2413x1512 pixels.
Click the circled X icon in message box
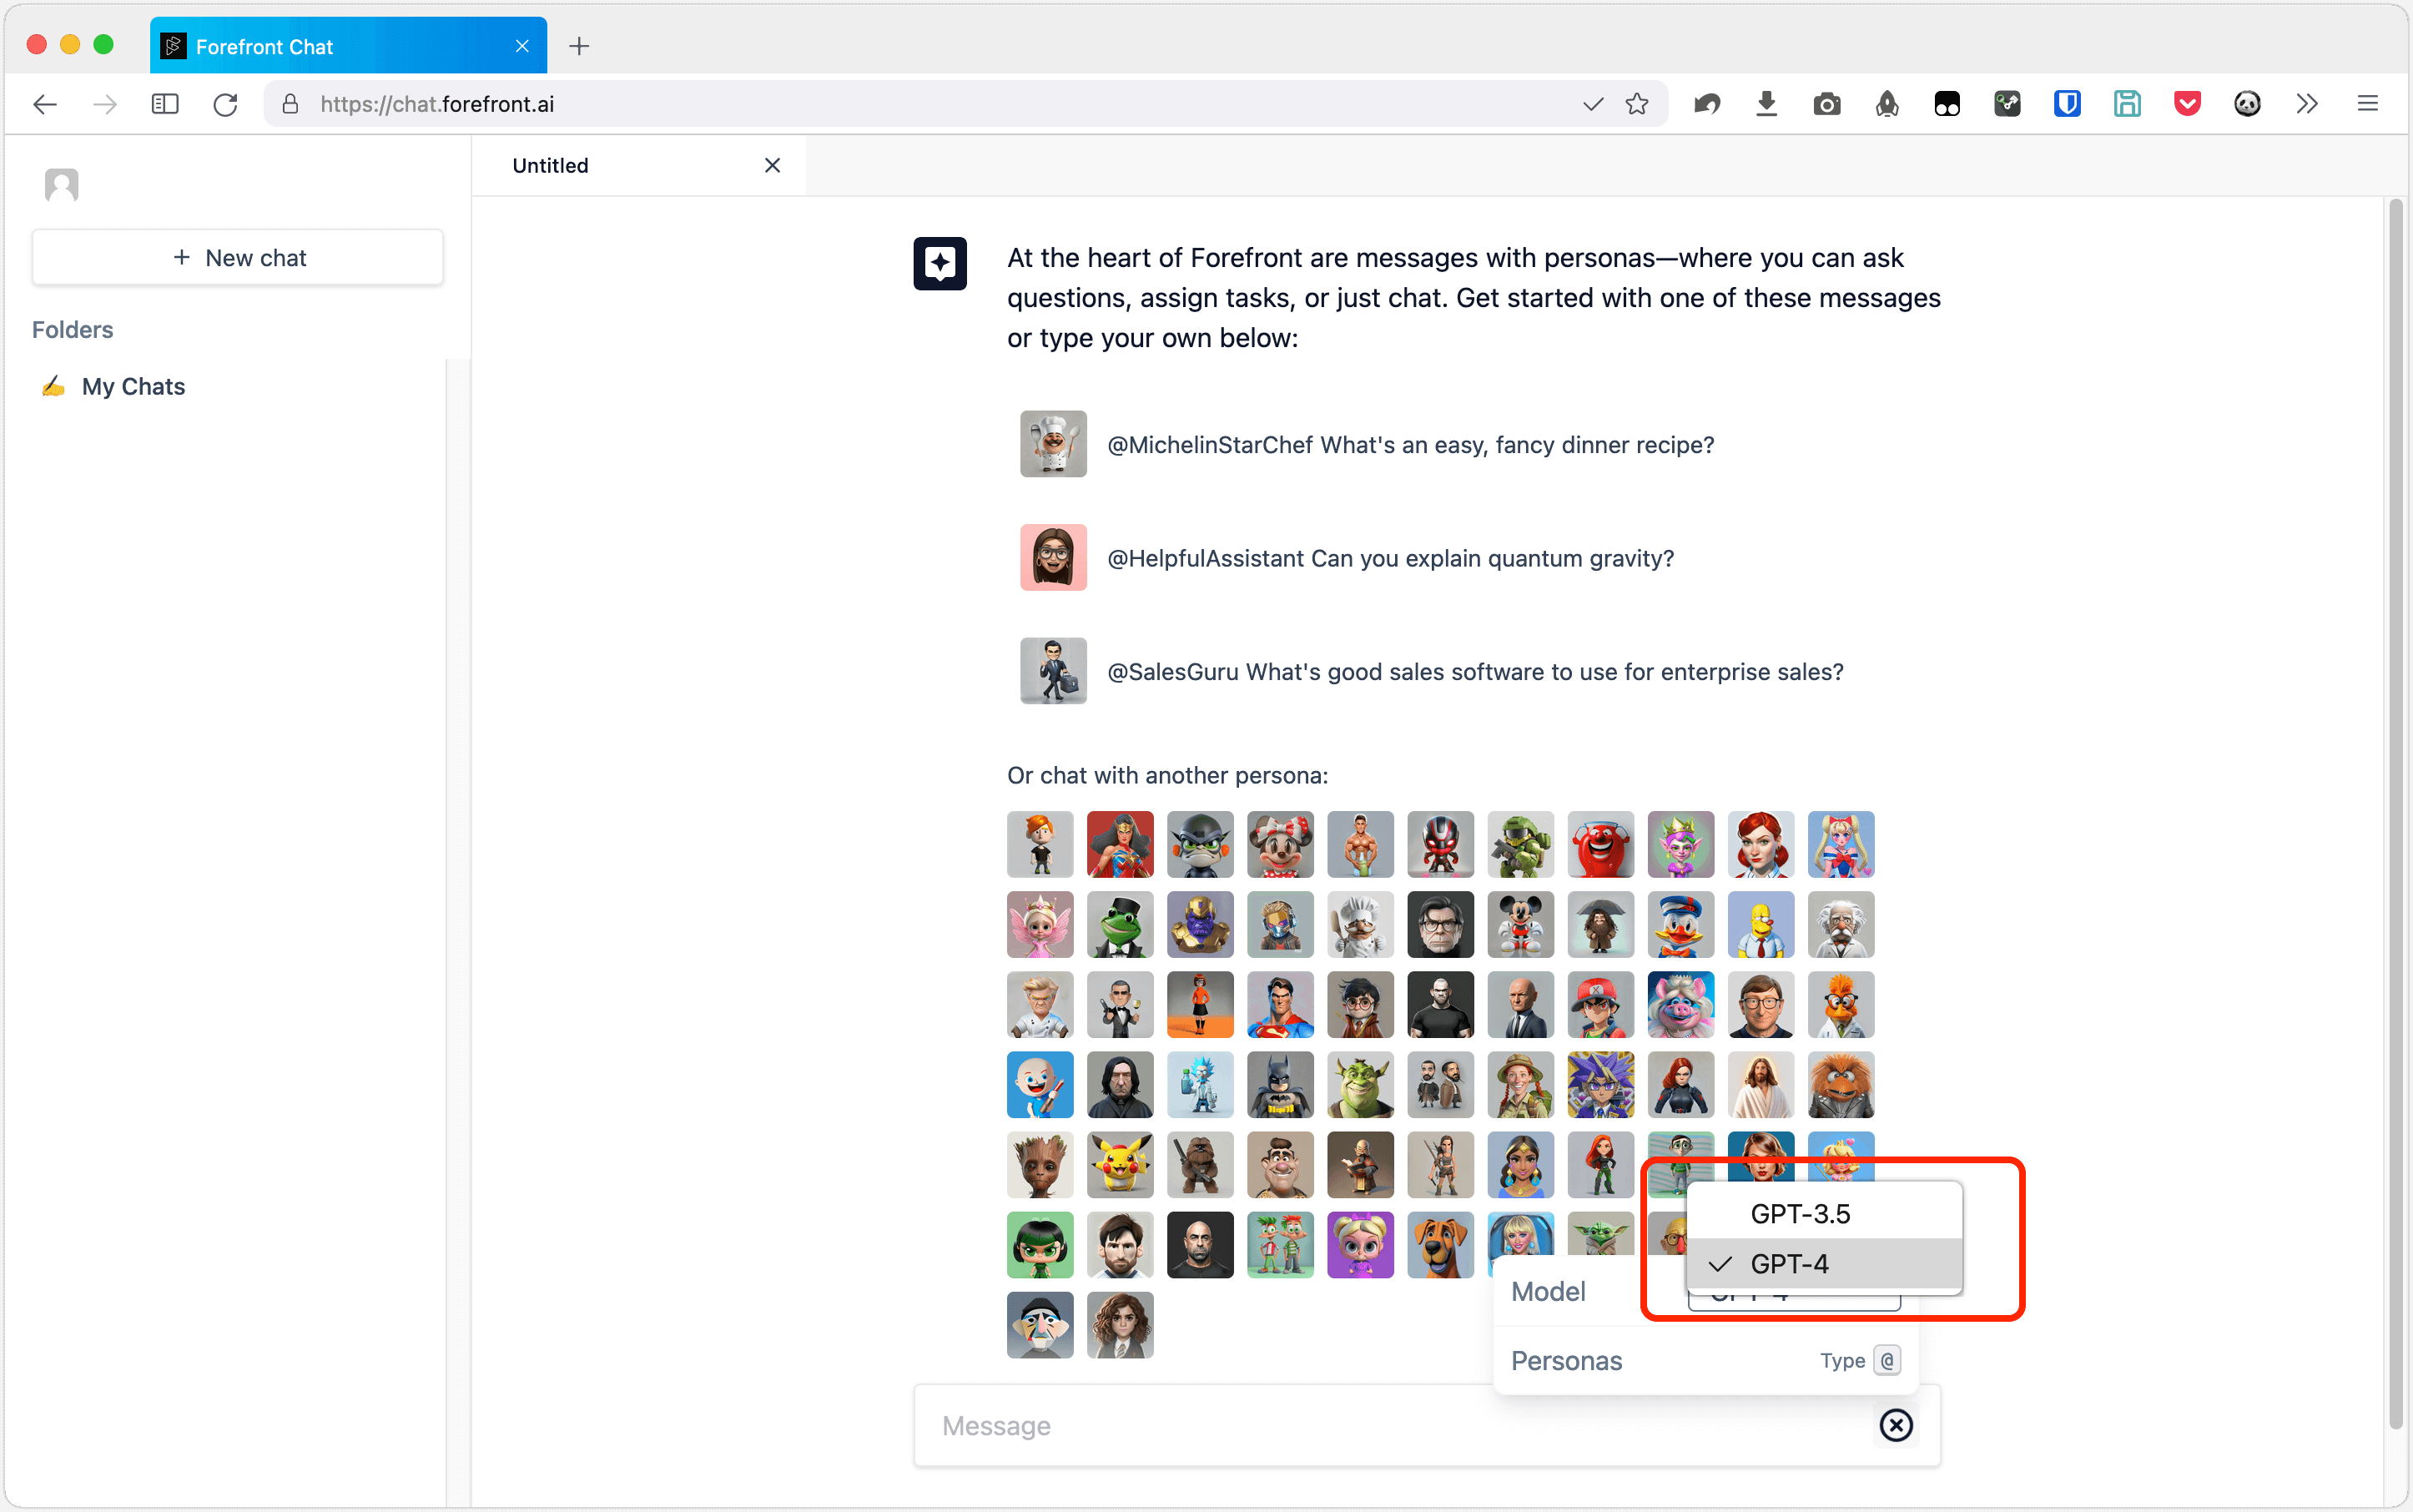[x=1895, y=1425]
